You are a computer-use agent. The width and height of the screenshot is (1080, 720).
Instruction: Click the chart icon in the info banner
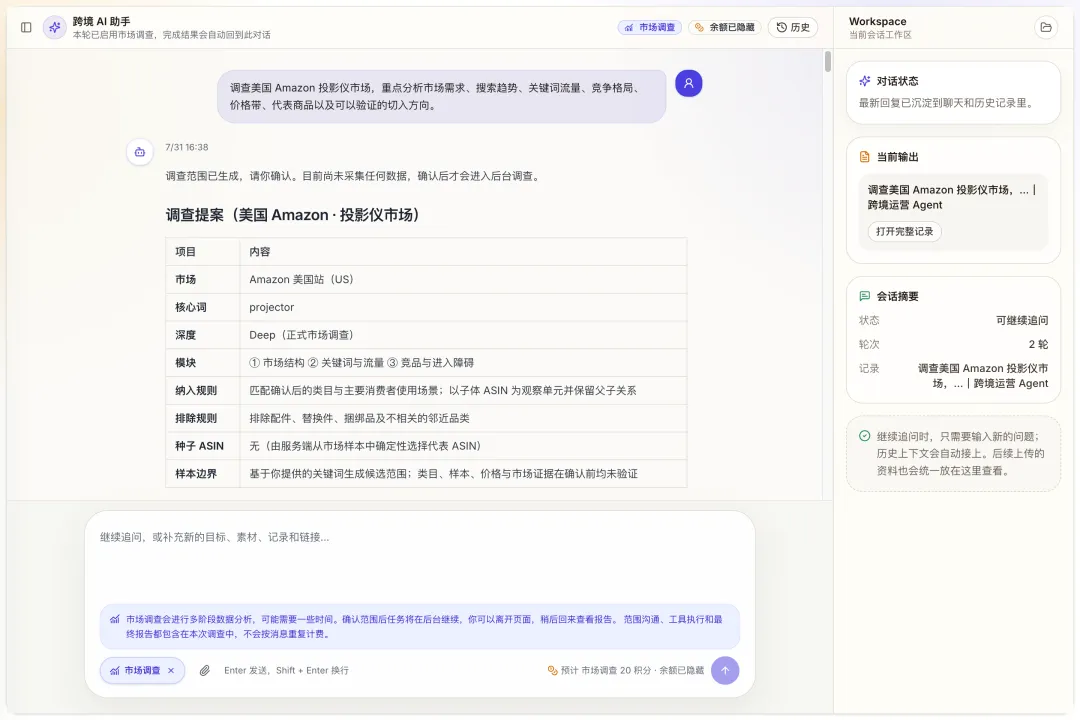click(x=115, y=619)
